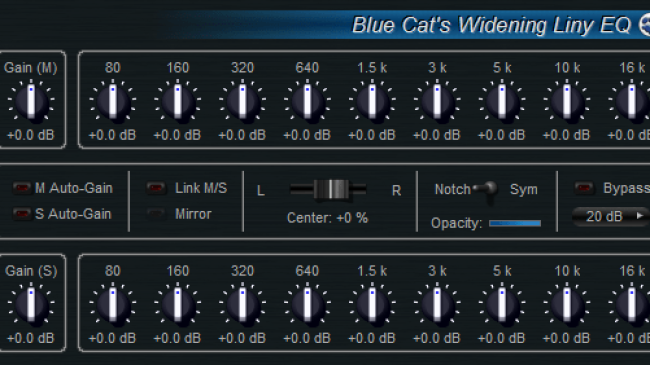Click the R label of the center slider
Screen dimensions: 650x365
point(396,191)
